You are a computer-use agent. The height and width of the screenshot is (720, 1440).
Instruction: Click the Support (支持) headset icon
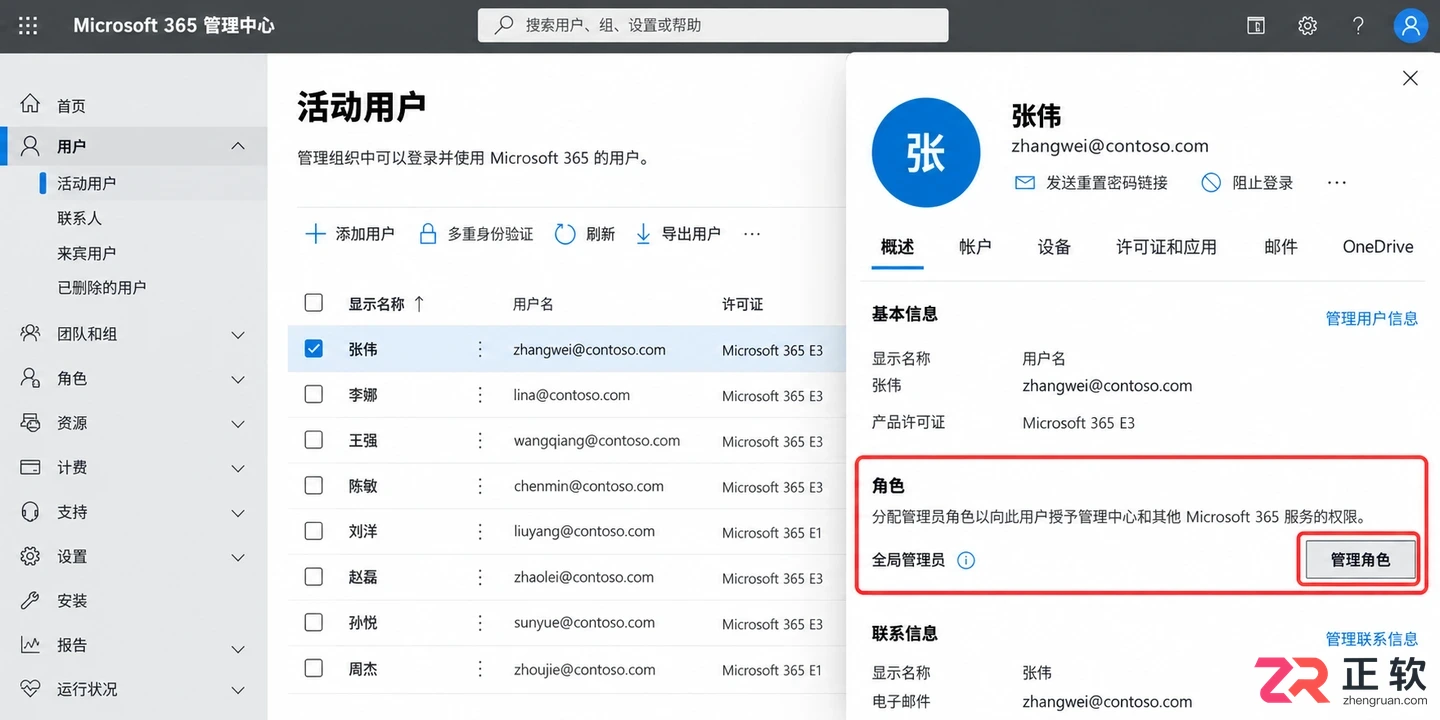(30, 511)
